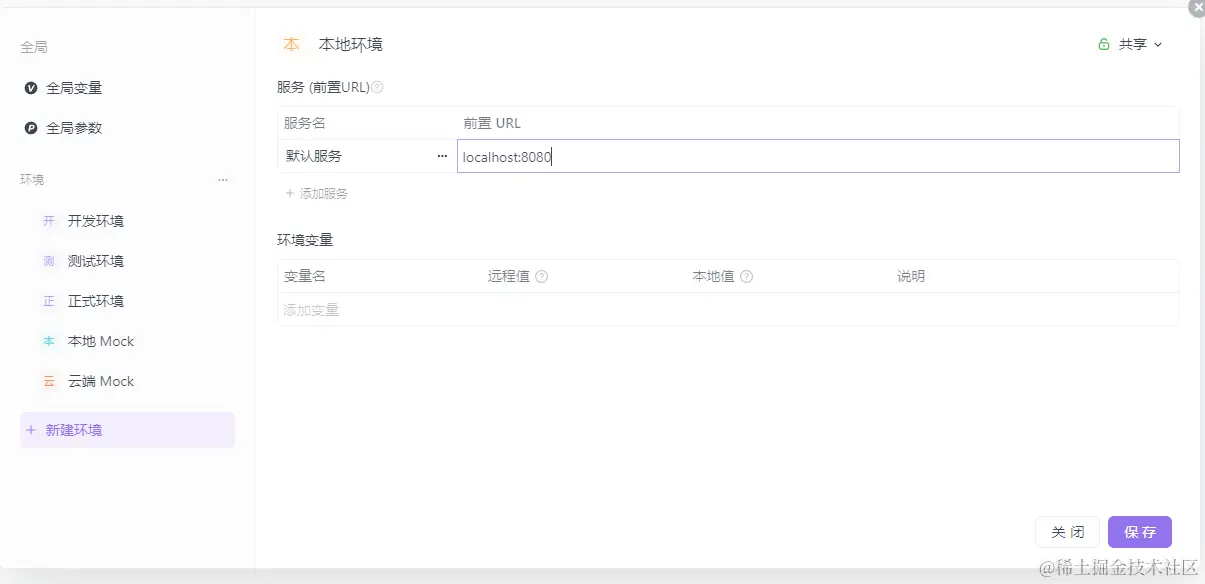
Task: Open the 全局变量 icon in sidebar
Action: pos(31,88)
